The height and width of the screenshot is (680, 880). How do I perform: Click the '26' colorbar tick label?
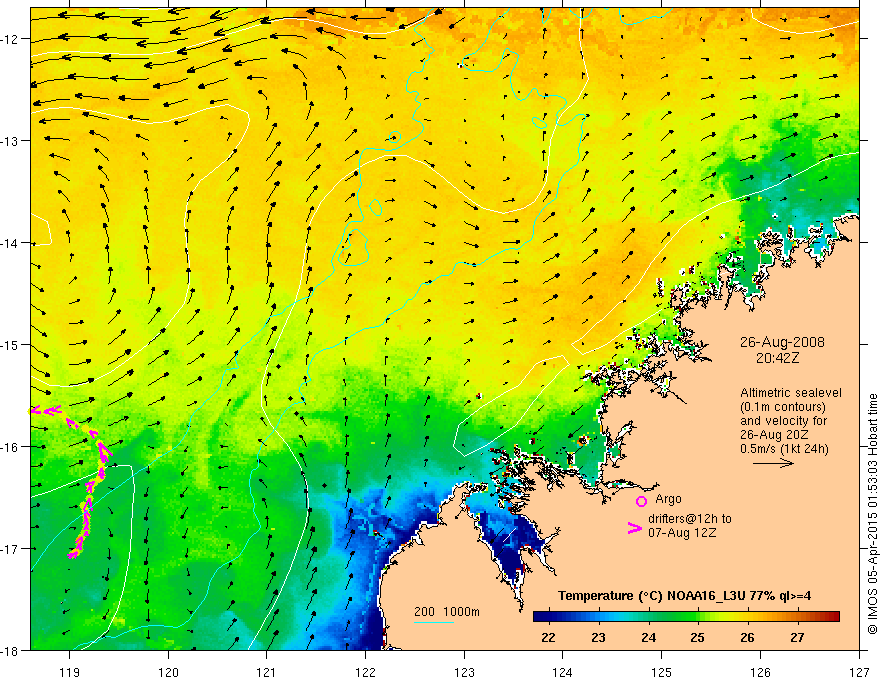[x=747, y=637]
